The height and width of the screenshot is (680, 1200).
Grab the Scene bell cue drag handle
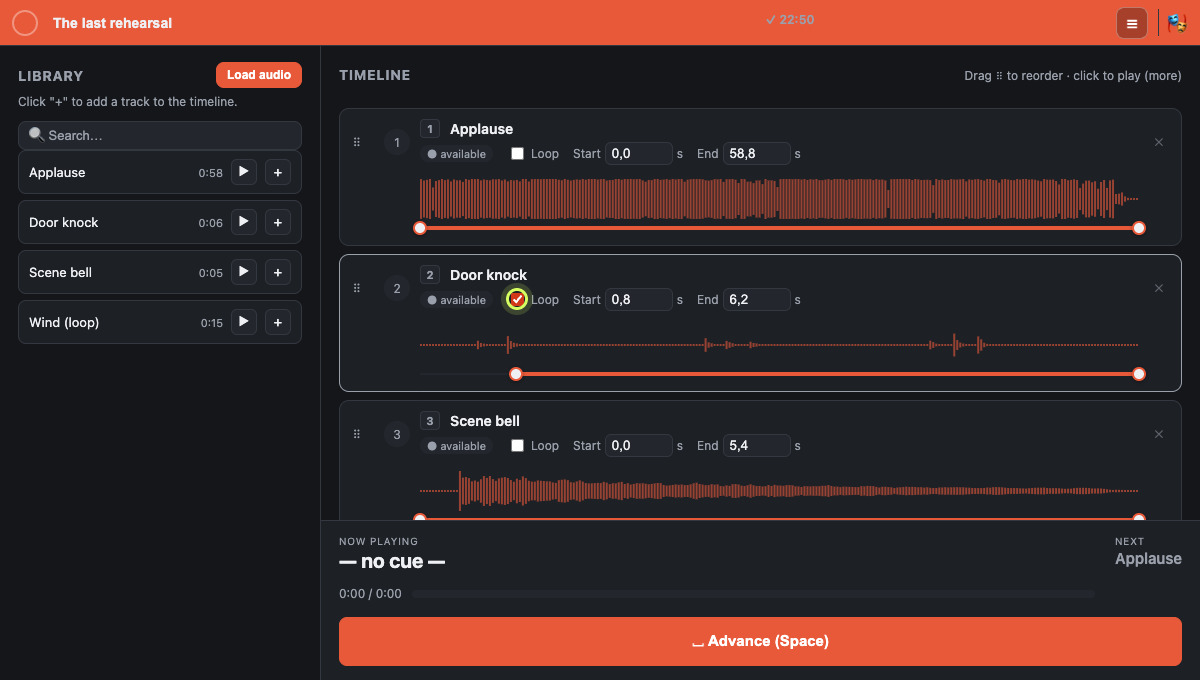(x=357, y=434)
